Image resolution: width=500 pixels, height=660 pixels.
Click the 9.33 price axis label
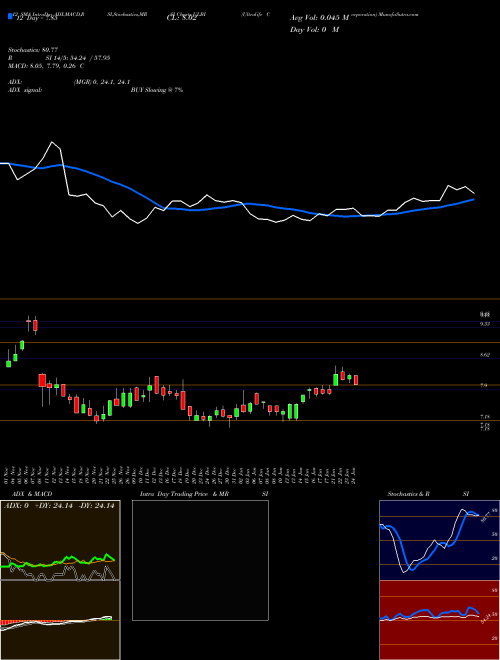click(x=484, y=324)
